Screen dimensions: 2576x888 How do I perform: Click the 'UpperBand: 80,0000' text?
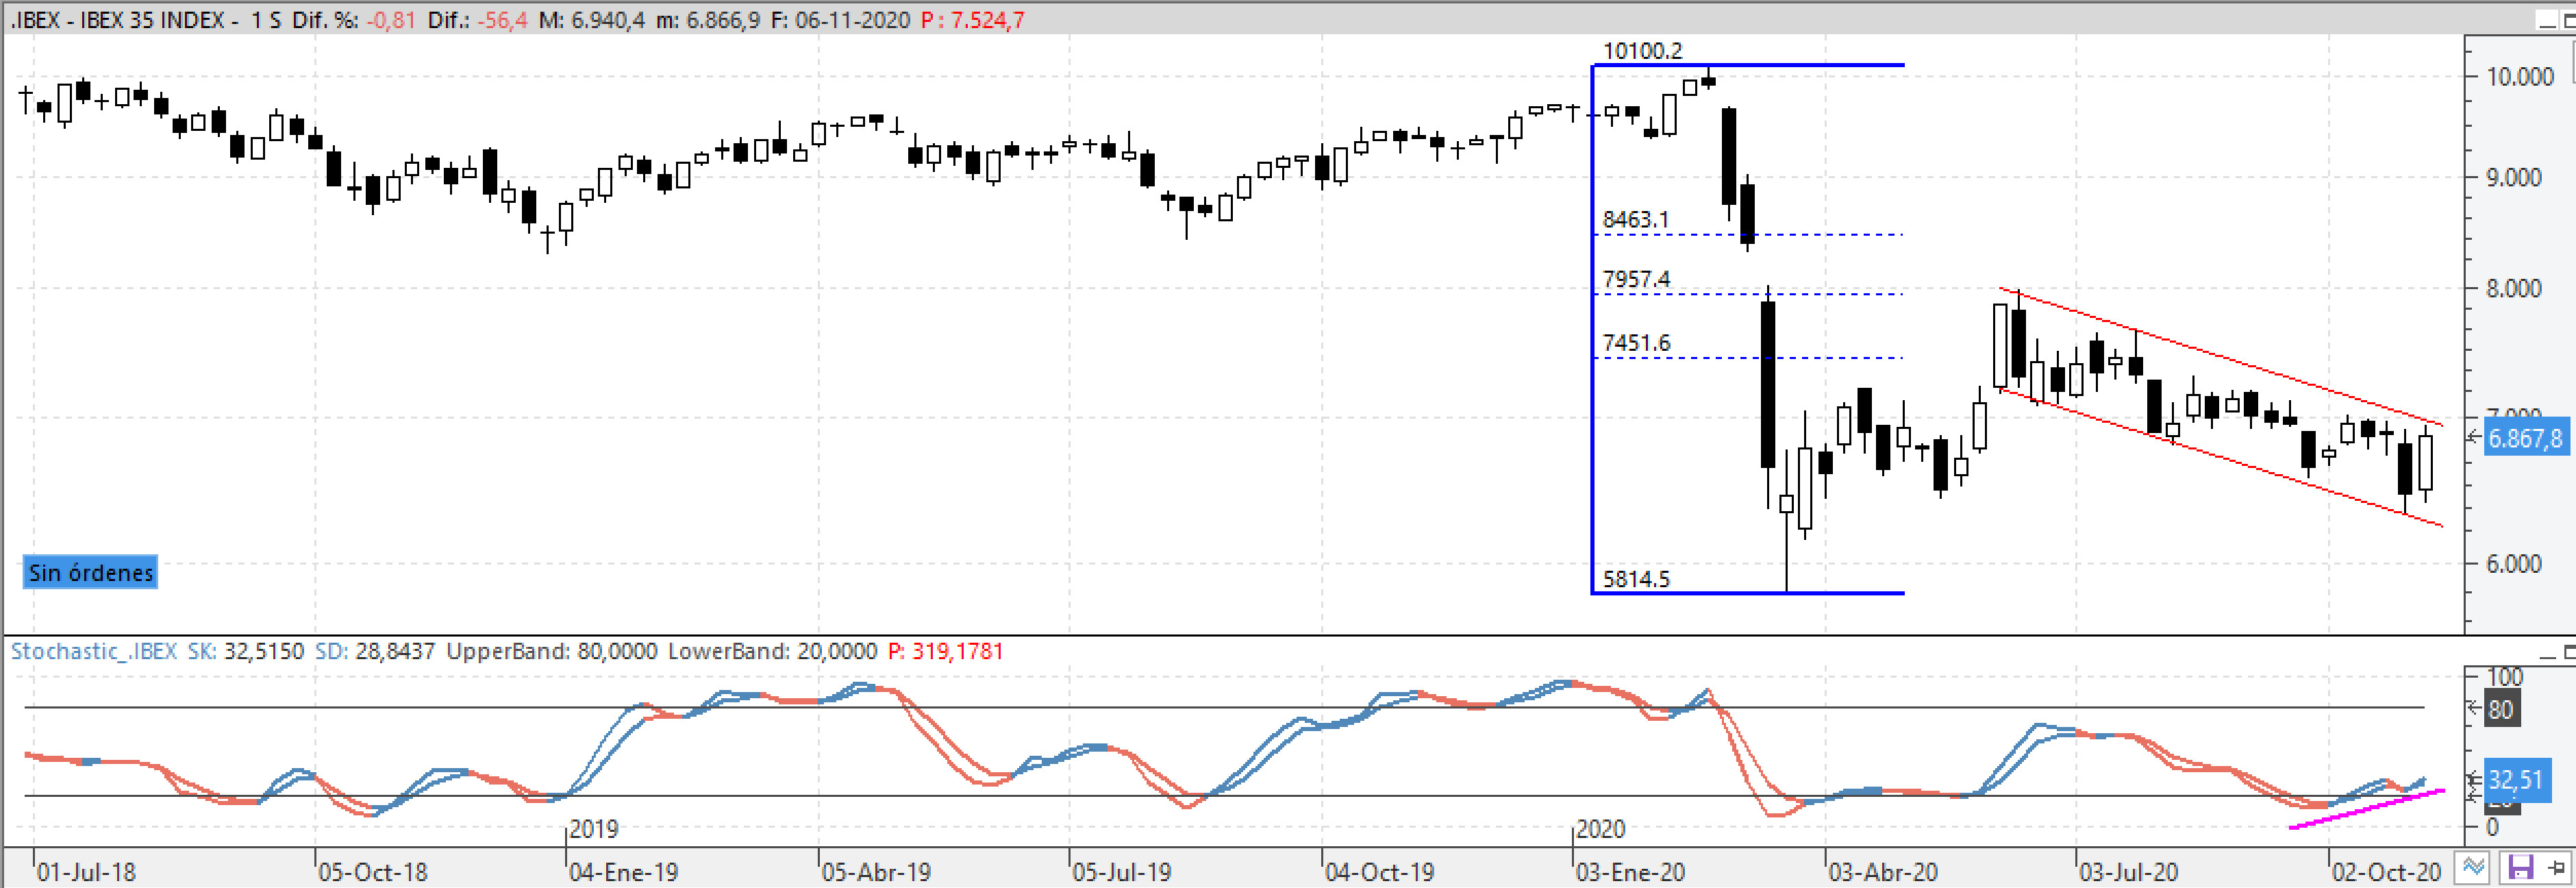[551, 651]
